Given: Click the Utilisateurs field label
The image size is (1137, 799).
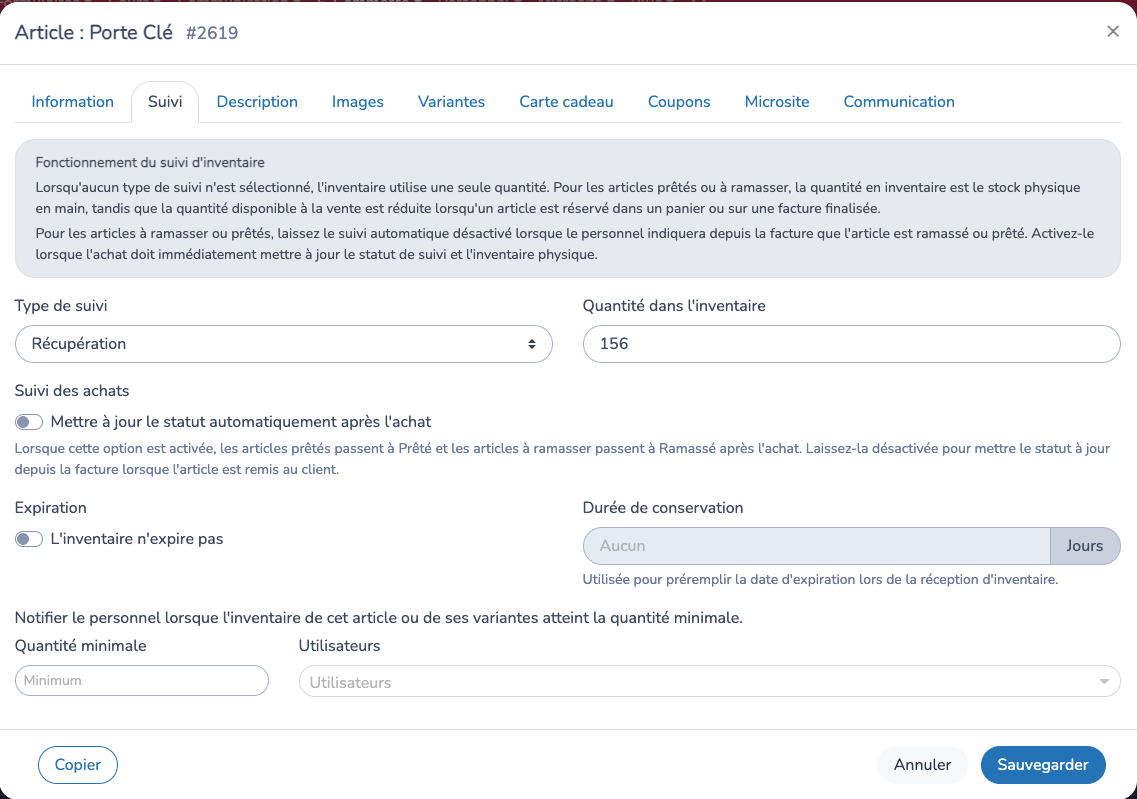Looking at the screenshot, I should 339,646.
